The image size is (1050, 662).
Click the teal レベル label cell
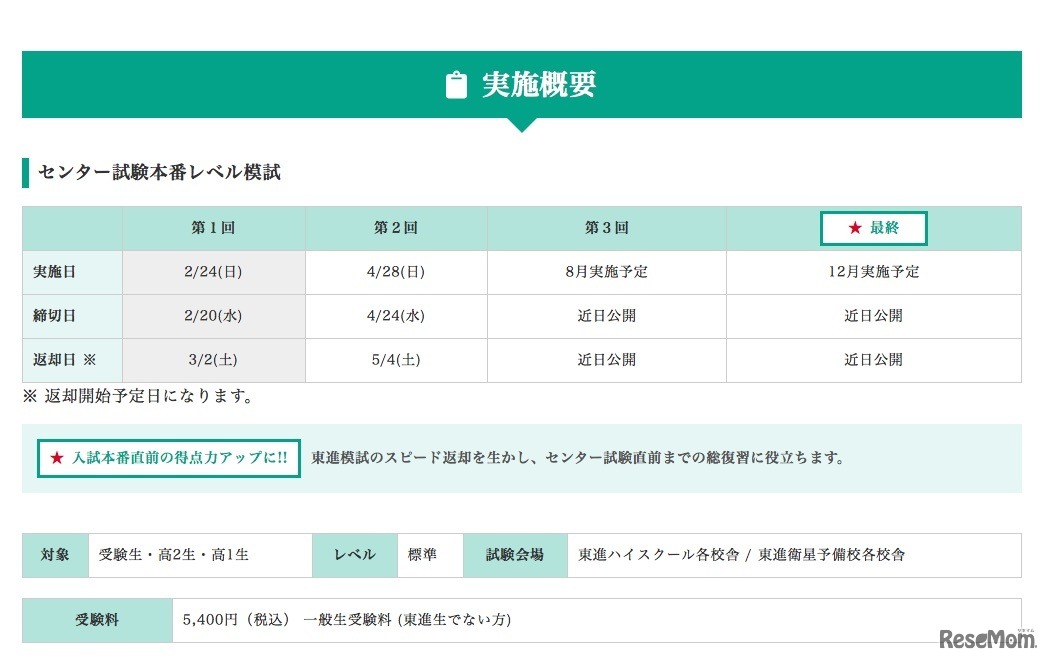coord(354,555)
